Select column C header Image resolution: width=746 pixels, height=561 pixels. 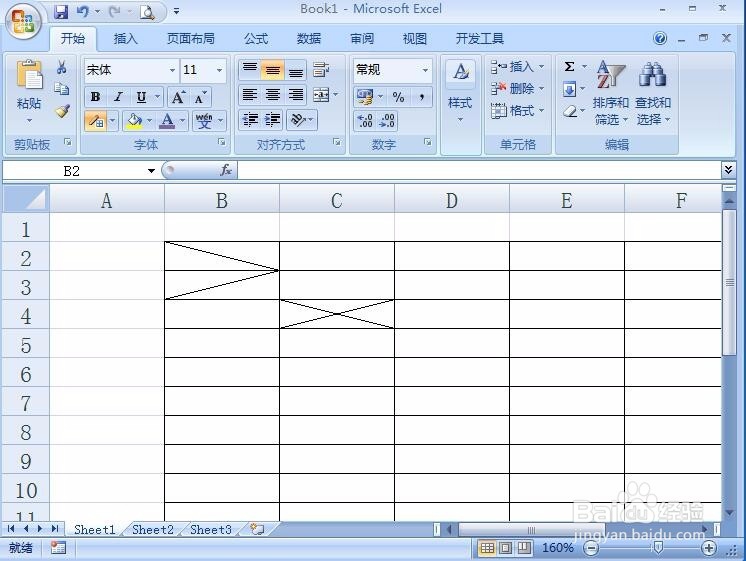[337, 200]
